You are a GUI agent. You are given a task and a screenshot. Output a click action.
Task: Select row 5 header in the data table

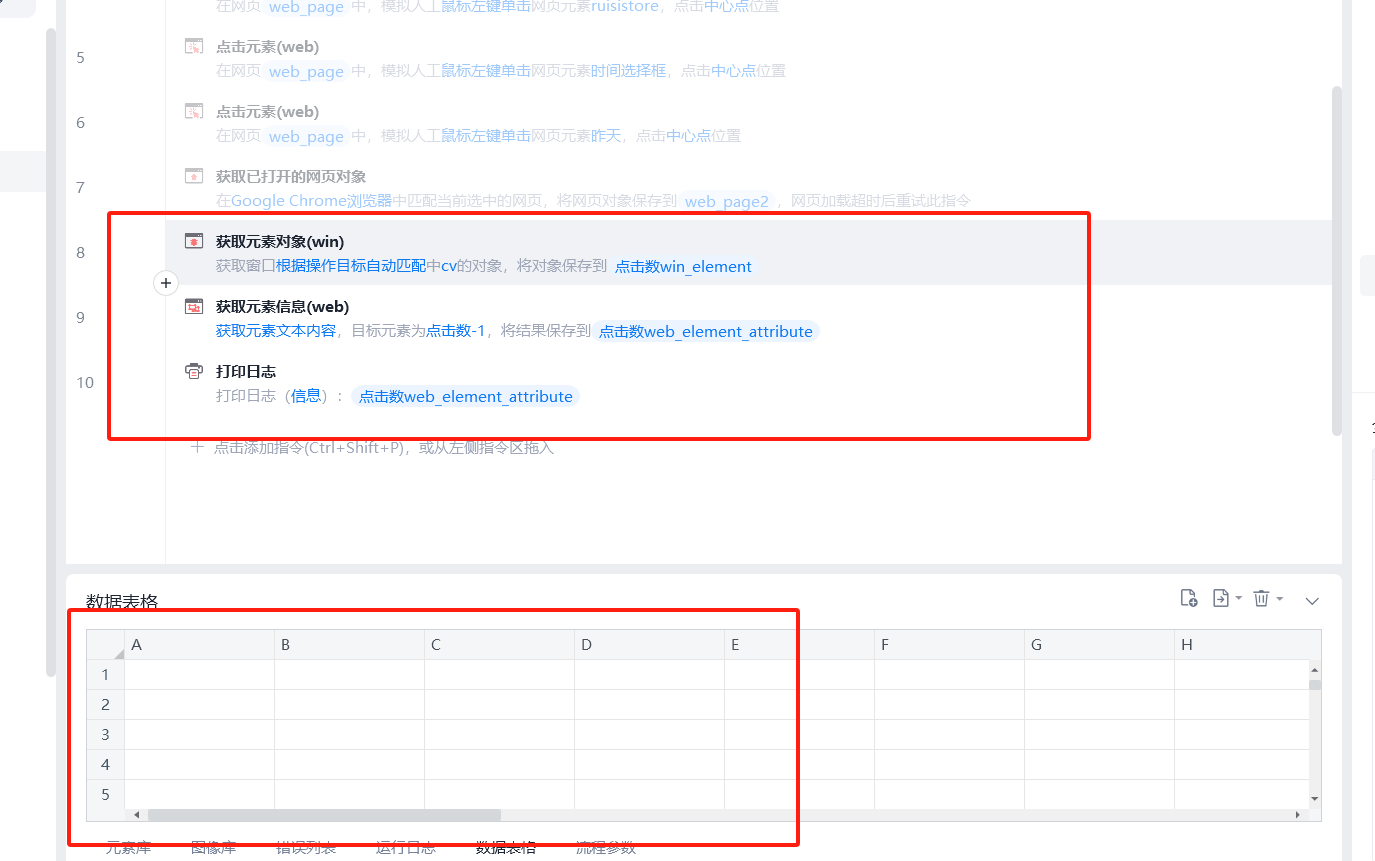(105, 795)
